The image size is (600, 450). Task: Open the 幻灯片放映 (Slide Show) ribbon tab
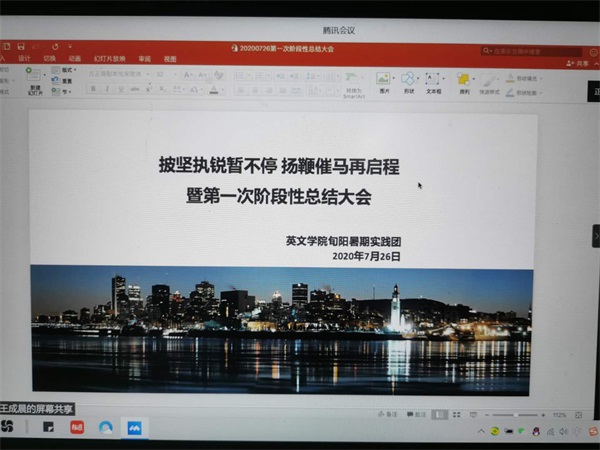click(109, 59)
